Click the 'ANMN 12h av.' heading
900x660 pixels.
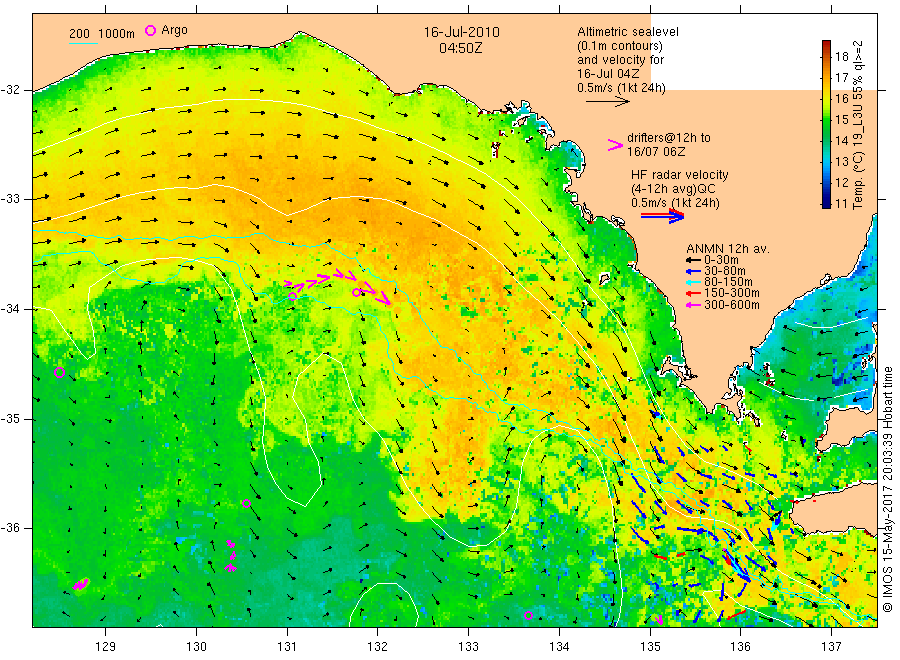pos(728,249)
